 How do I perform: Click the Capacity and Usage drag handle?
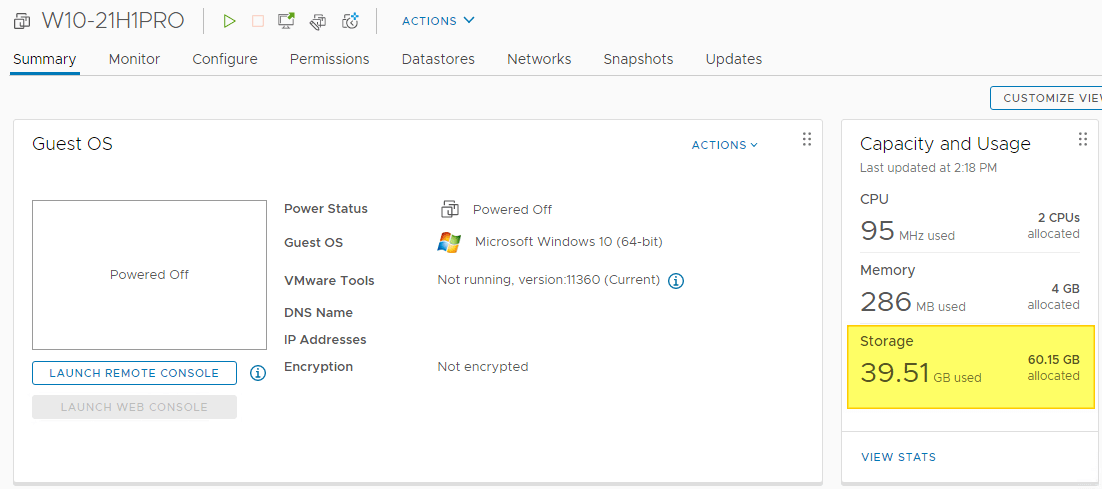pos(1082,140)
